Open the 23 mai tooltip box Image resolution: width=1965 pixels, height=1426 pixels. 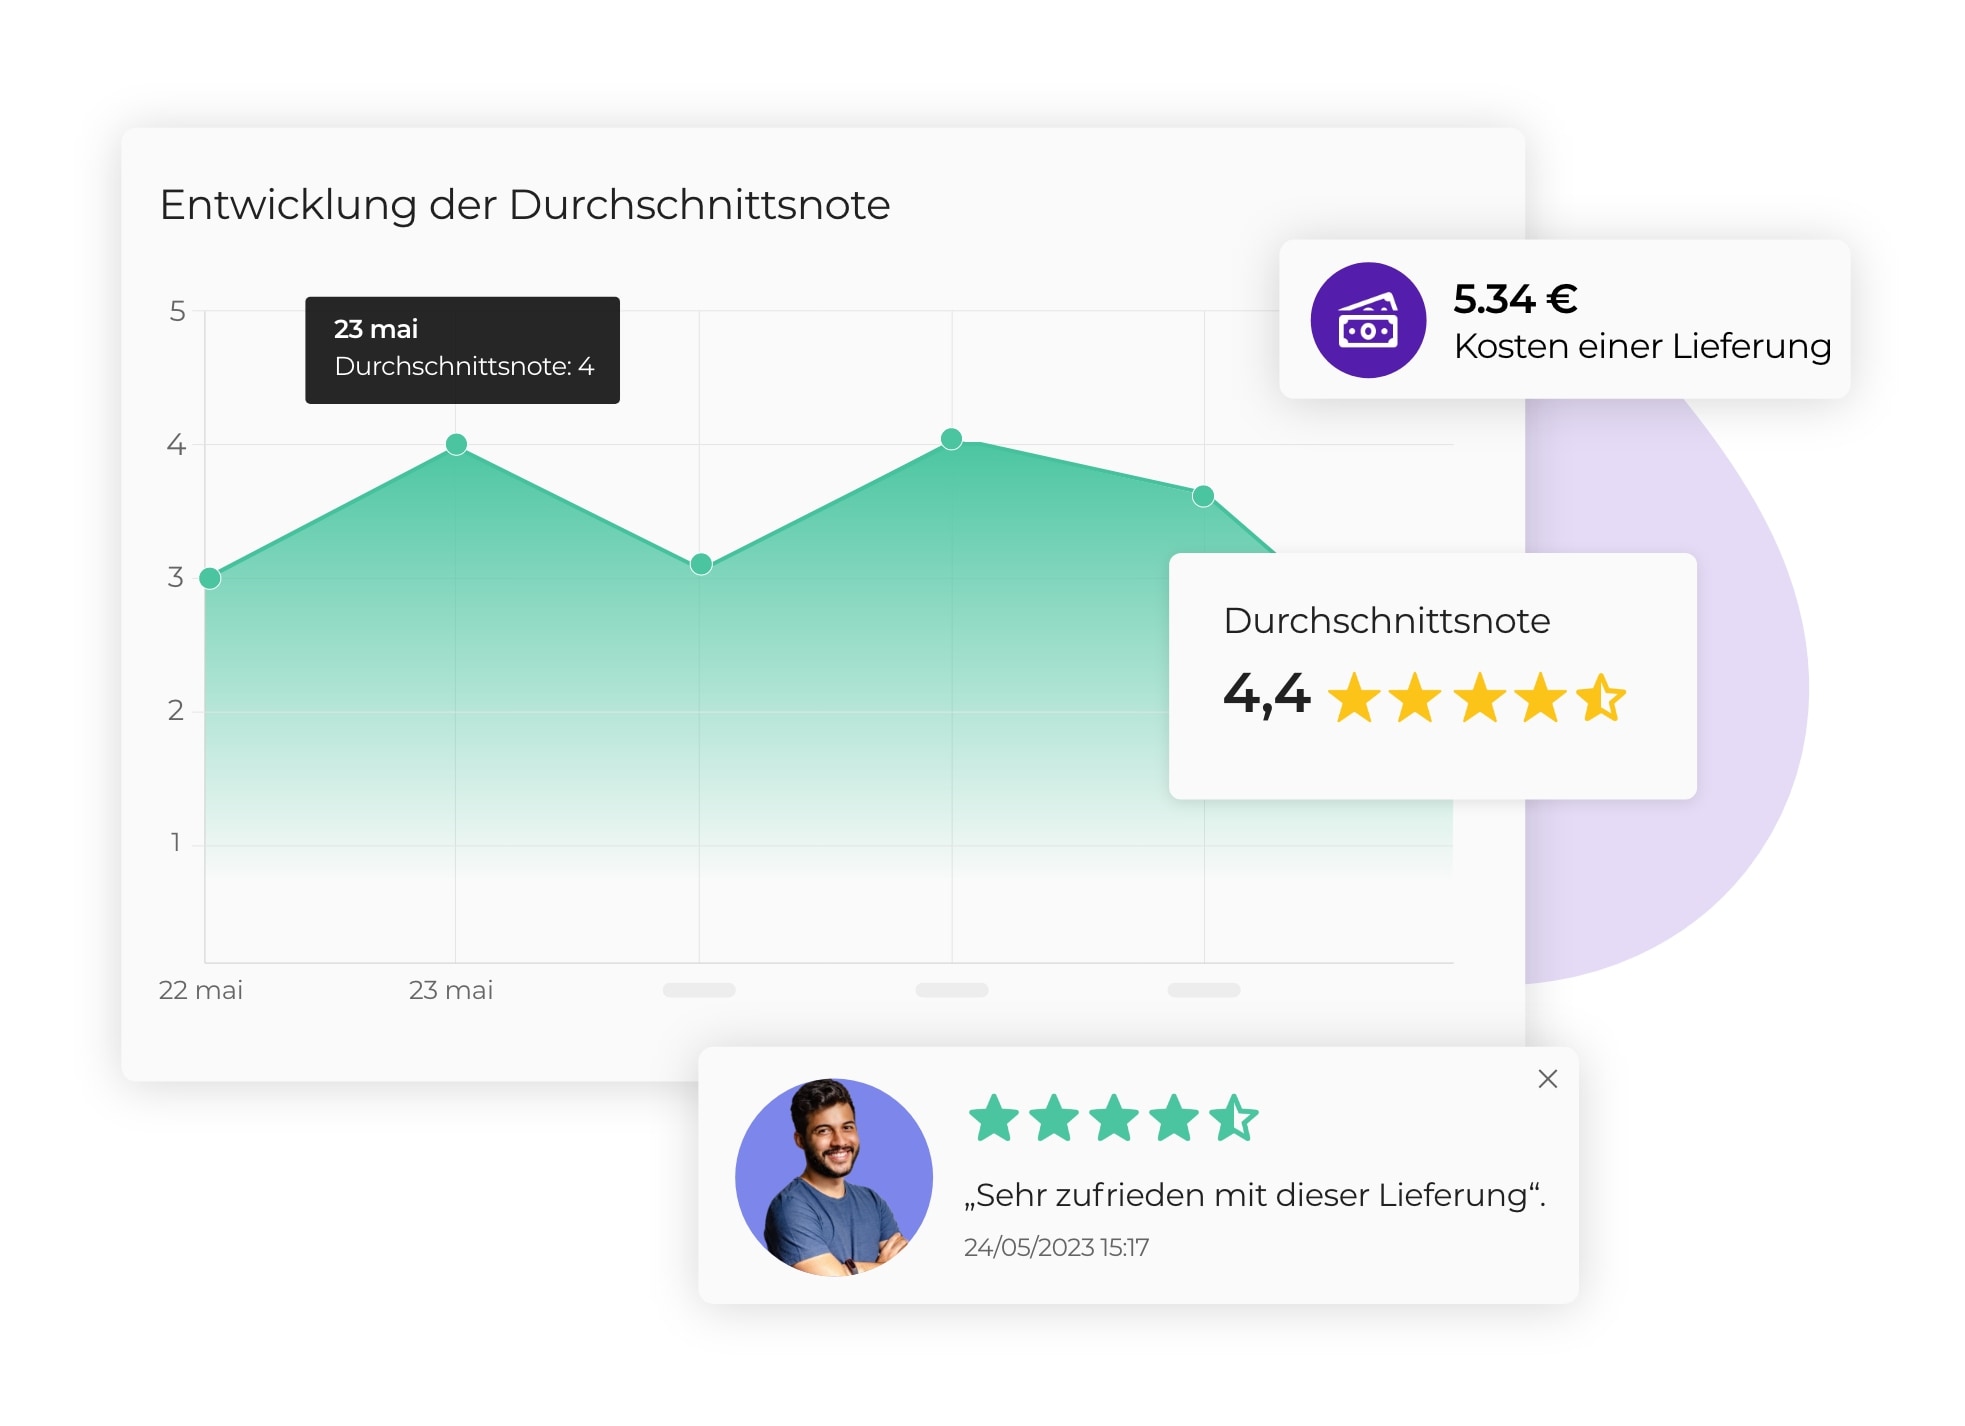[x=462, y=350]
